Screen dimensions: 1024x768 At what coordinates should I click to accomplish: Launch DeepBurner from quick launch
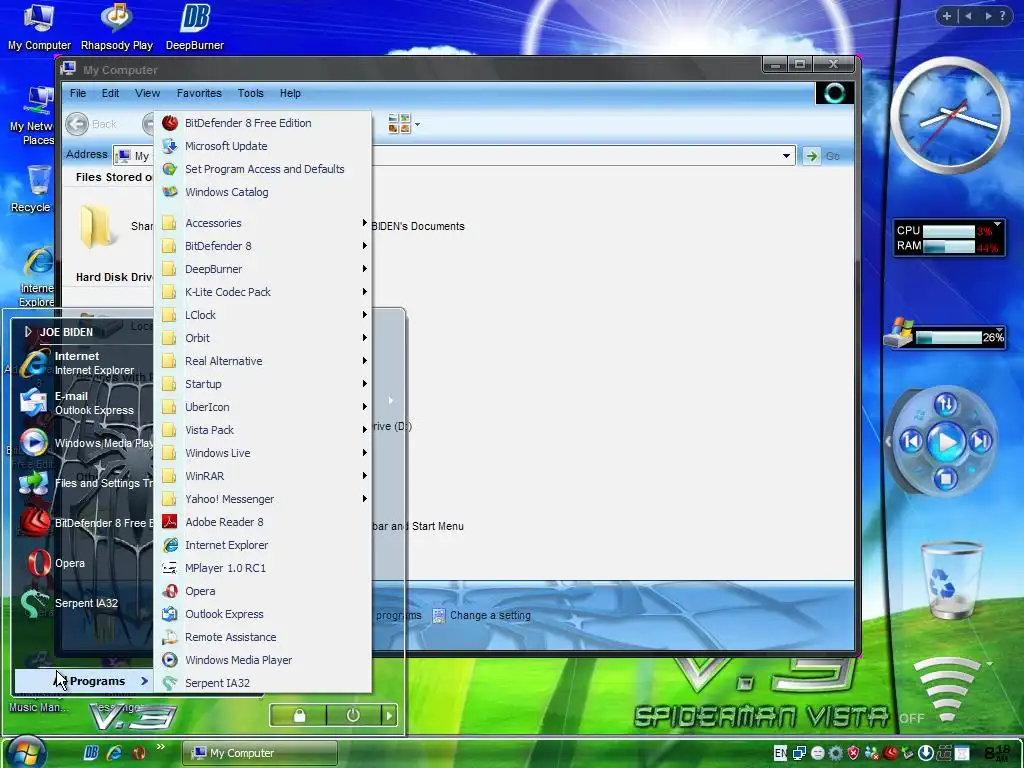[91, 753]
